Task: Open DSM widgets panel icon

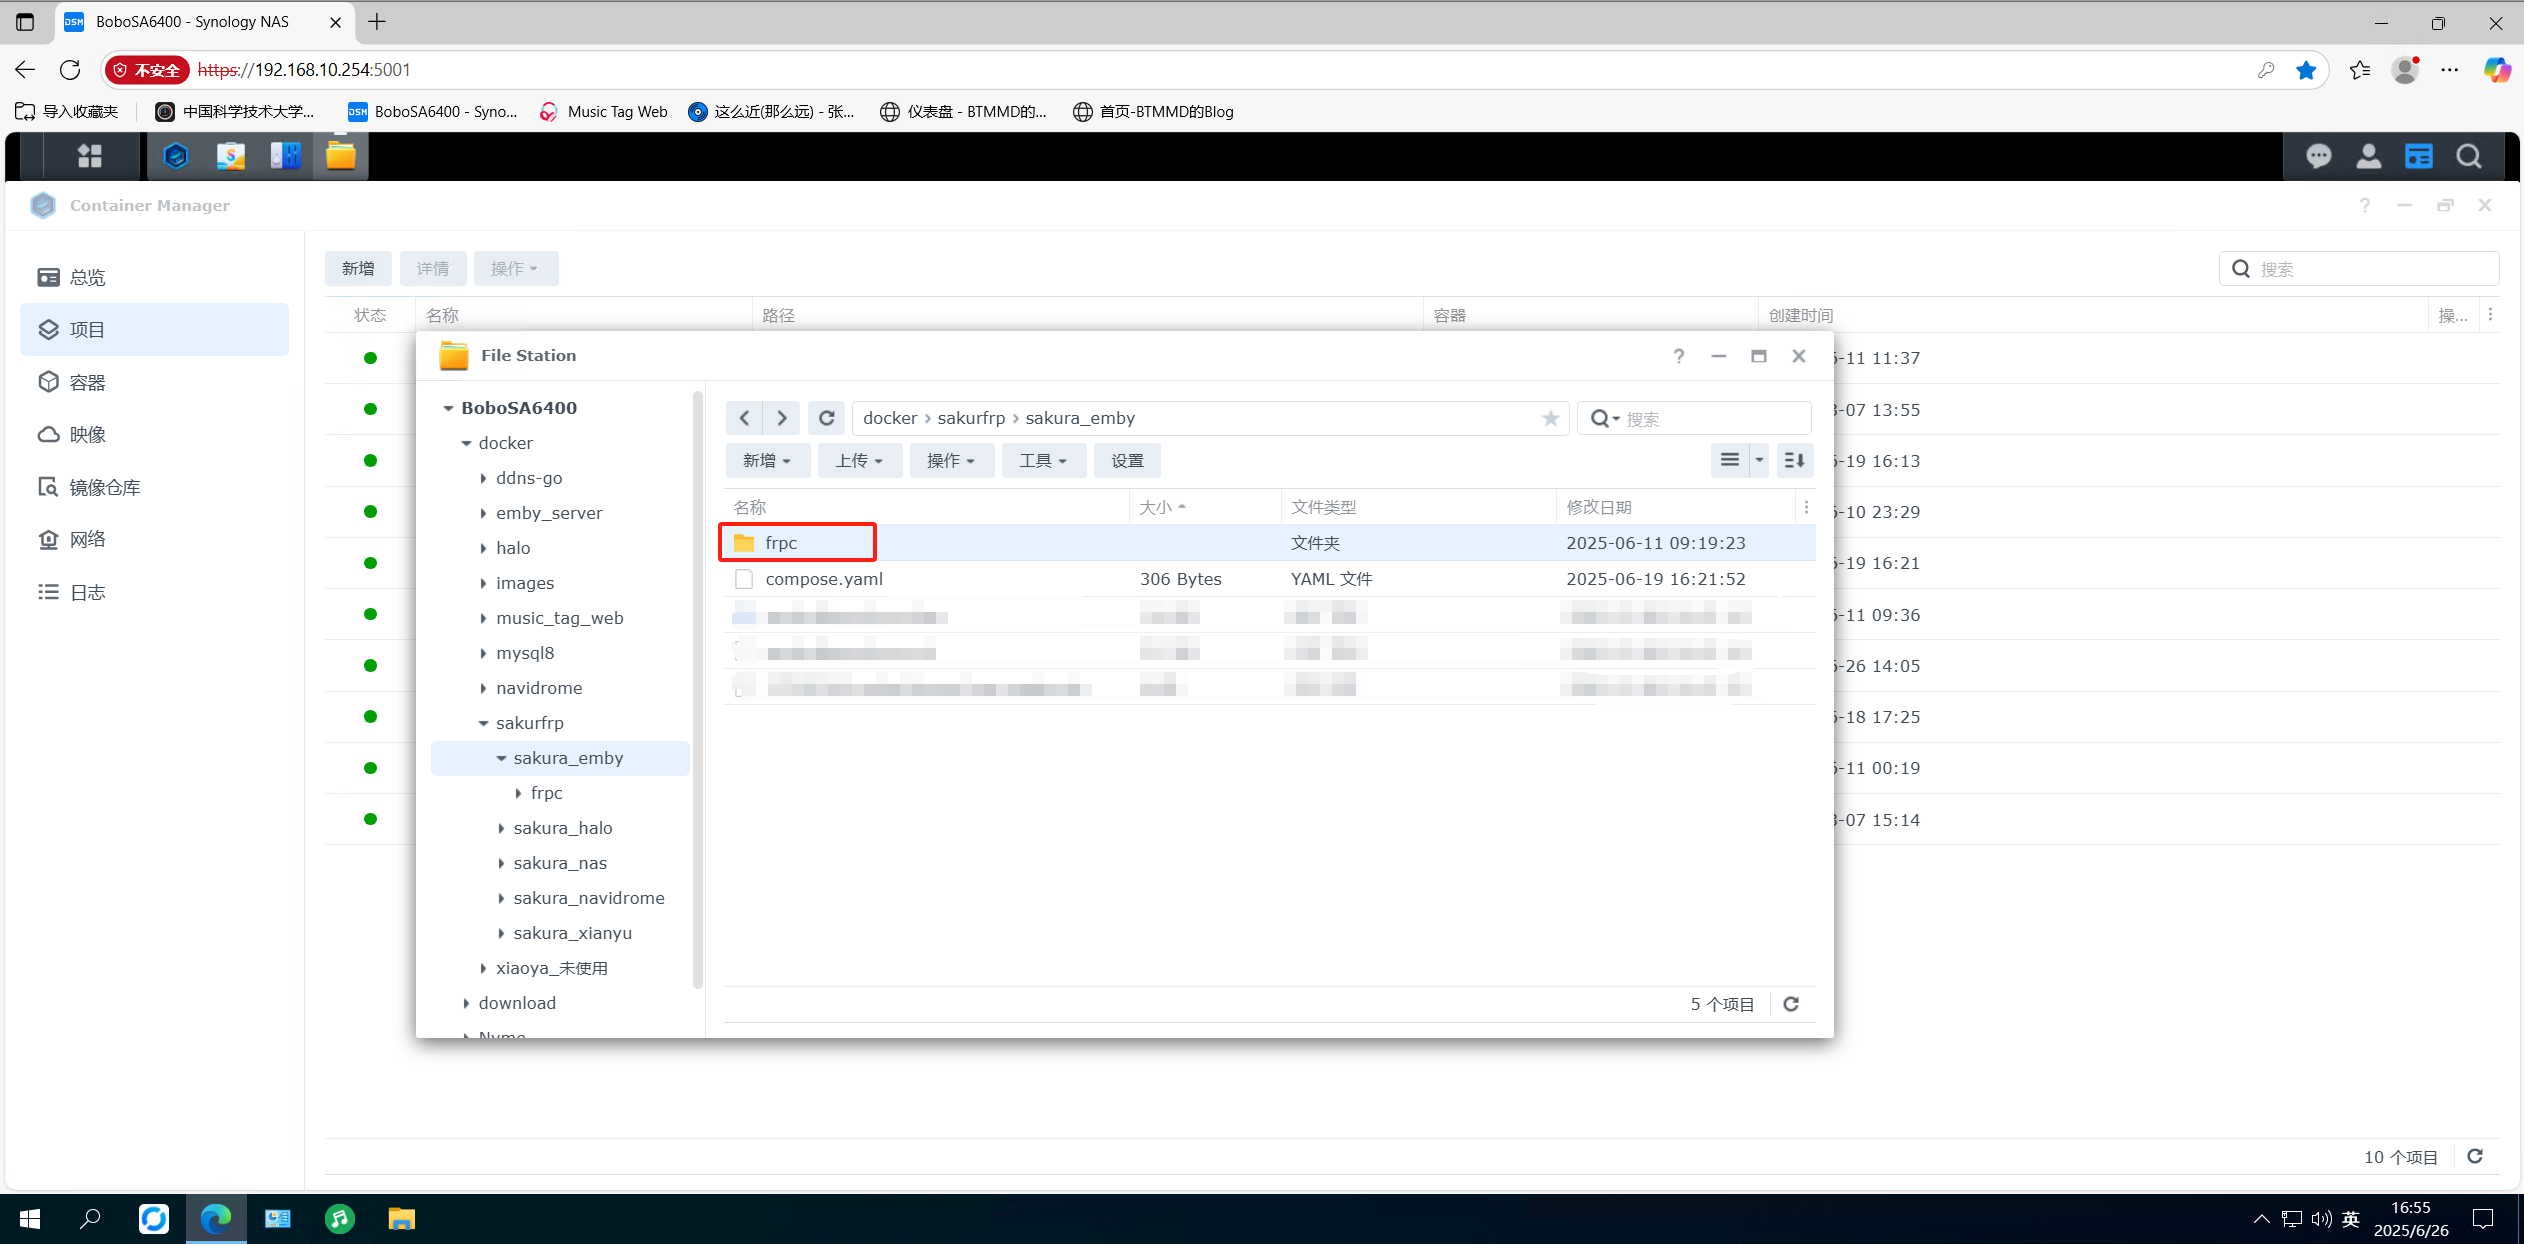Action: tap(2418, 156)
